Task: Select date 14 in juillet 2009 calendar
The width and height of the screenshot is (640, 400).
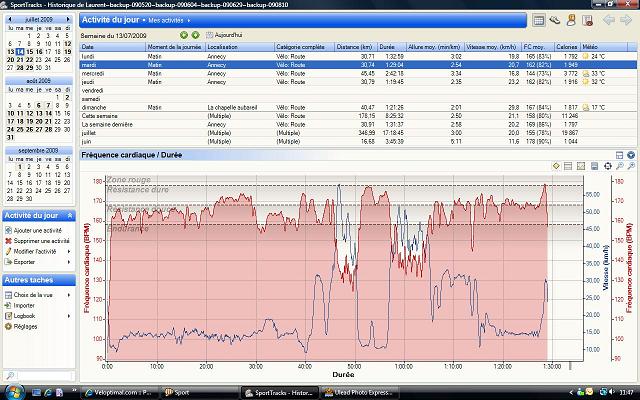Action: (20, 52)
